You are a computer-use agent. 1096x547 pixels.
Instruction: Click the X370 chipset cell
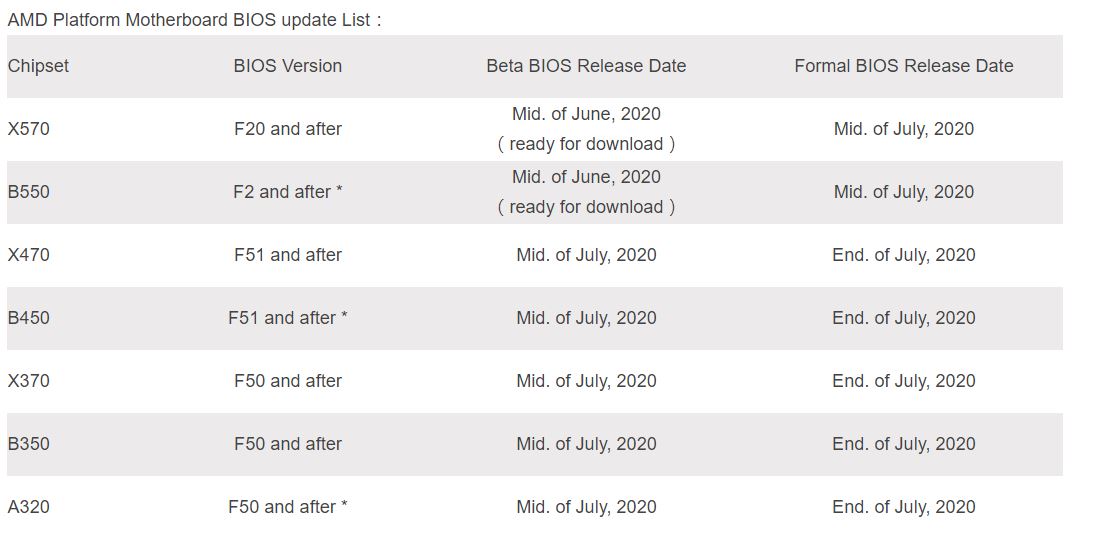[28, 381]
